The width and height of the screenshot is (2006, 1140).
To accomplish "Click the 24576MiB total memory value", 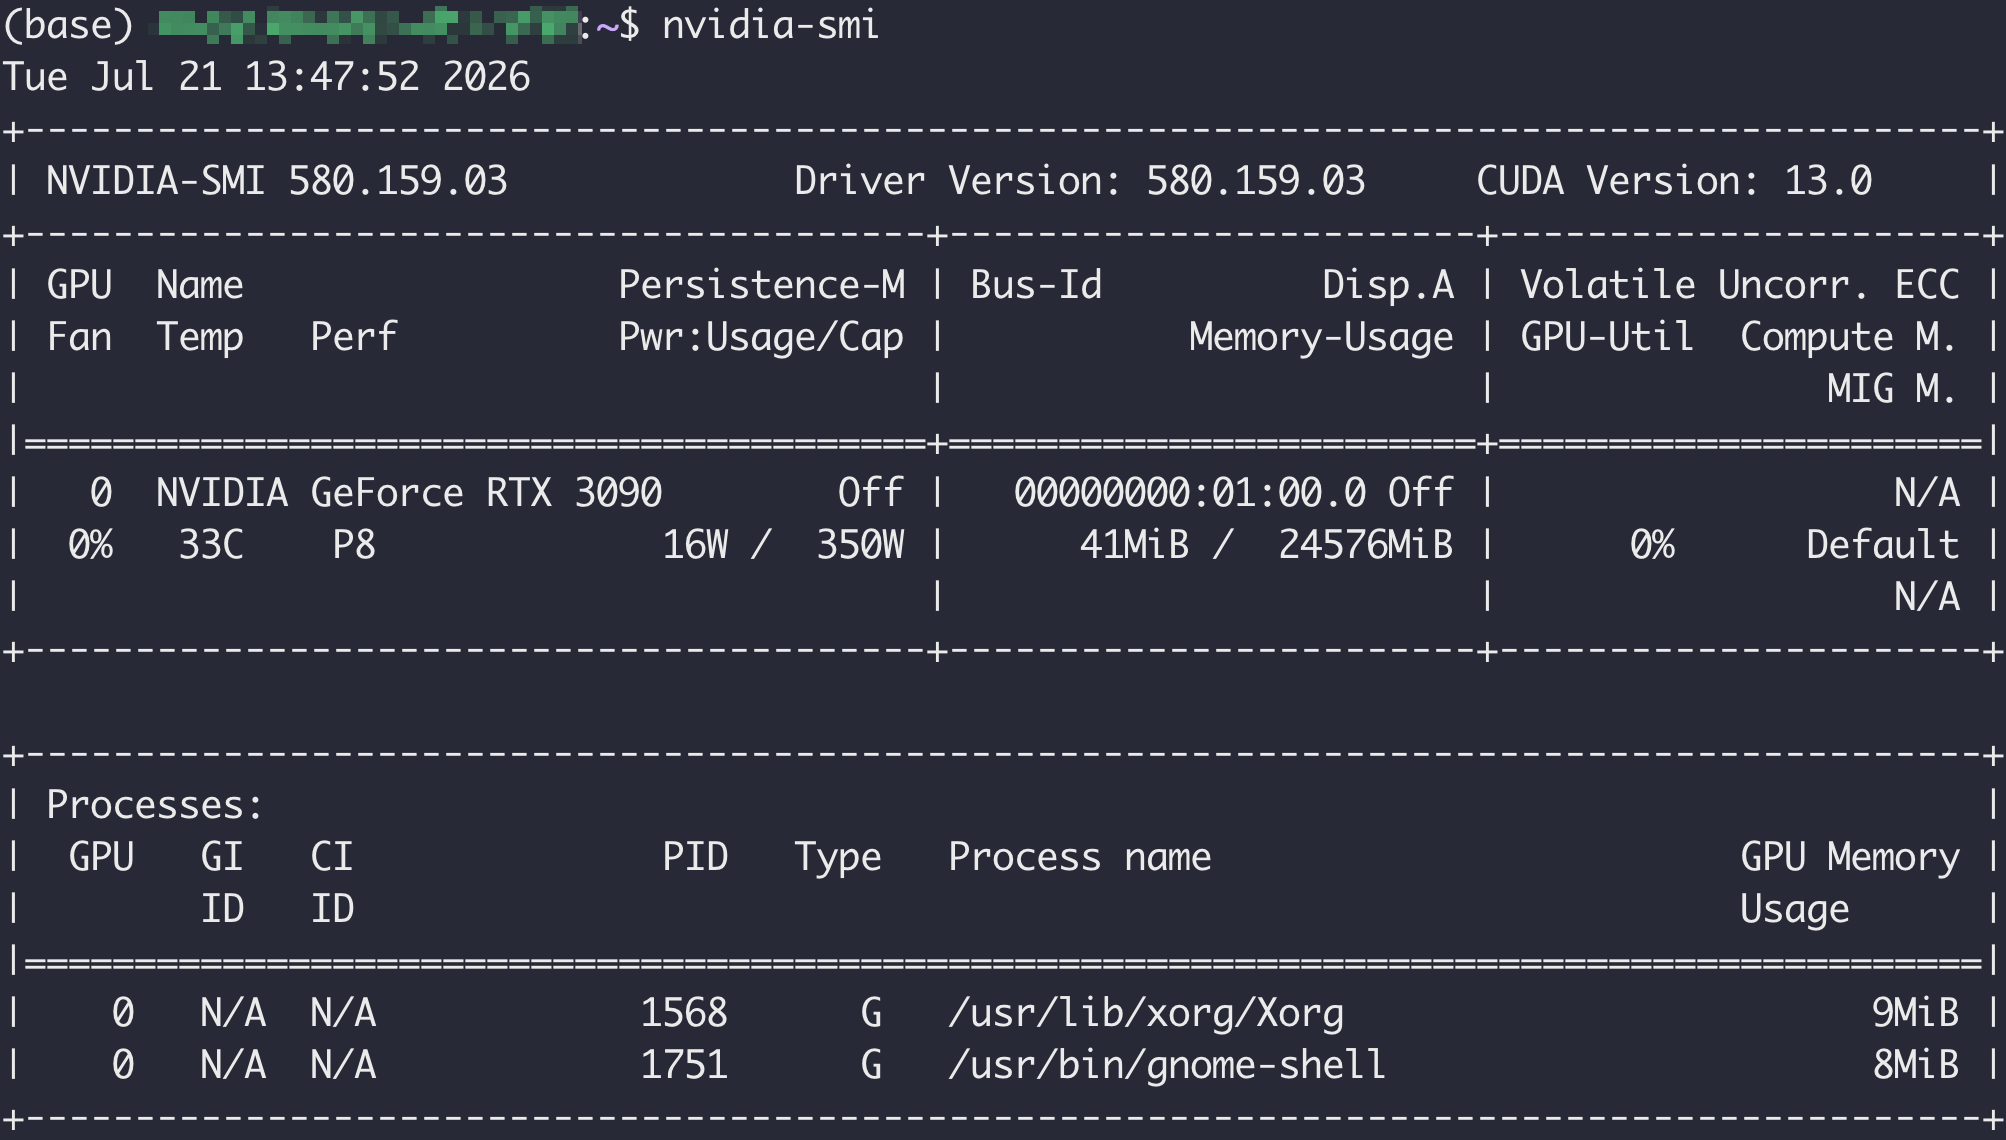I will (1366, 545).
